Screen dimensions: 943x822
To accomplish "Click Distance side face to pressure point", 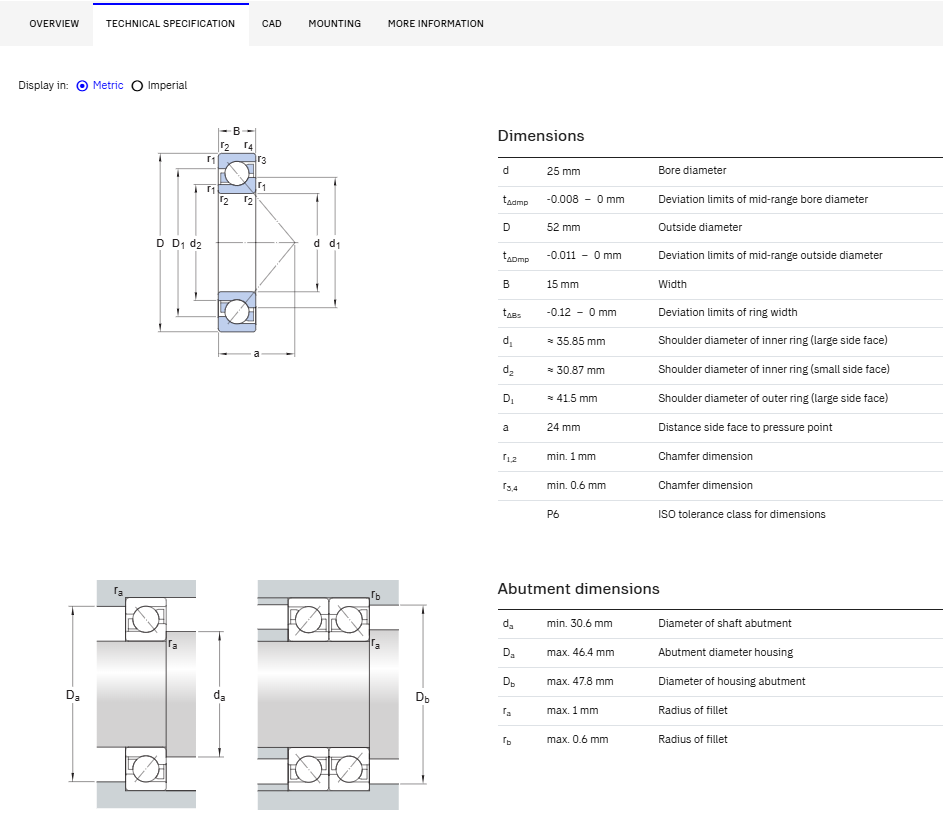I will 745,427.
